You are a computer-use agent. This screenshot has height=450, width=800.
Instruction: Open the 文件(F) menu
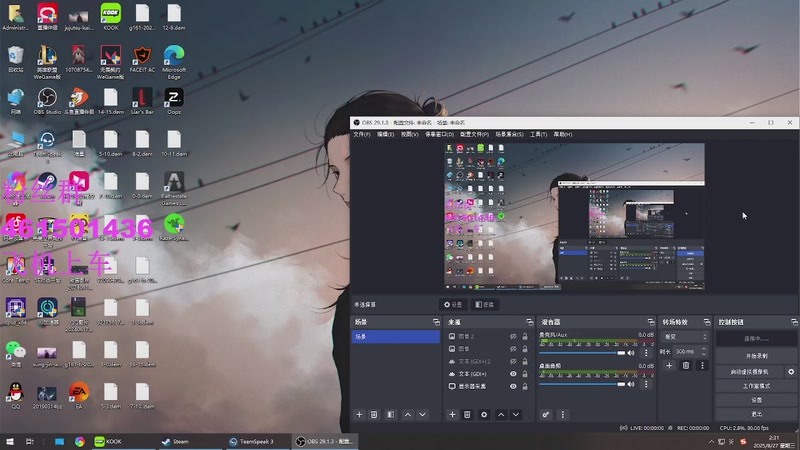[362, 135]
